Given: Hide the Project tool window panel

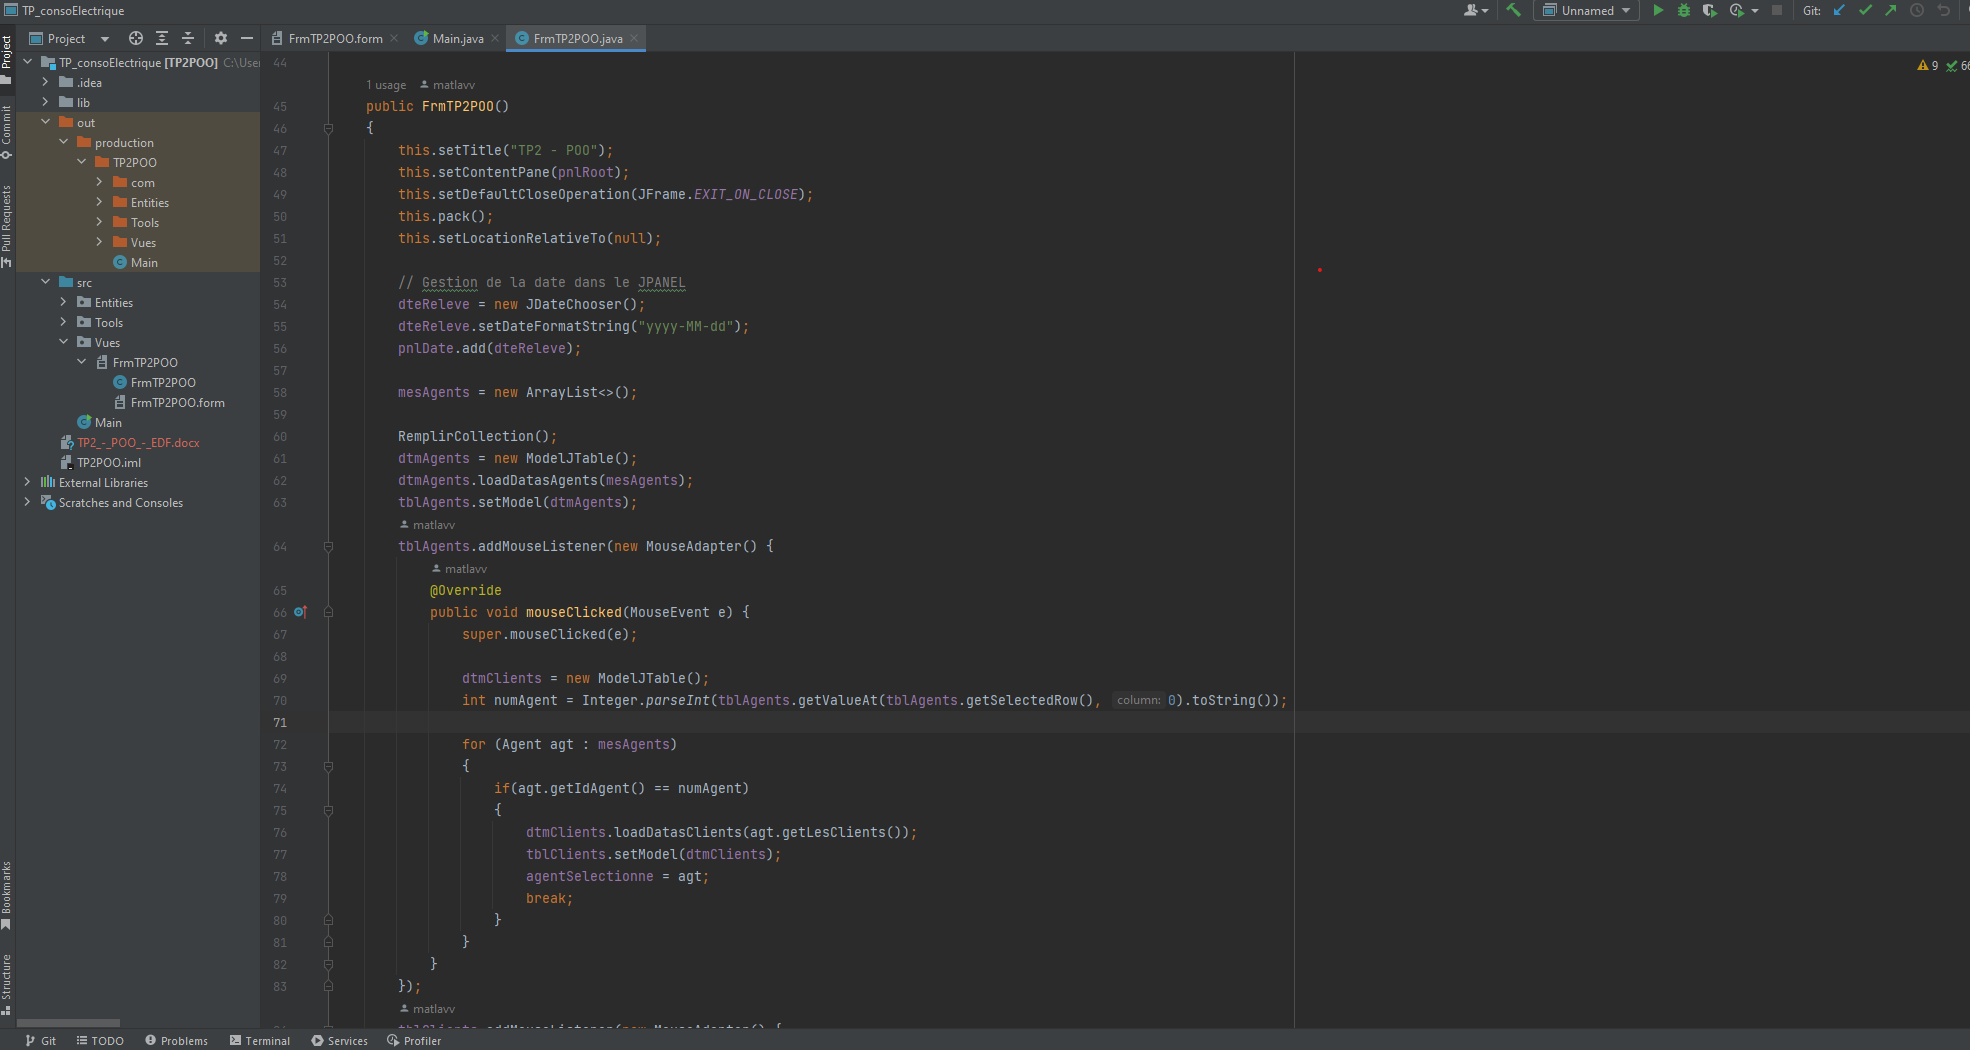Looking at the screenshot, I should coord(247,38).
